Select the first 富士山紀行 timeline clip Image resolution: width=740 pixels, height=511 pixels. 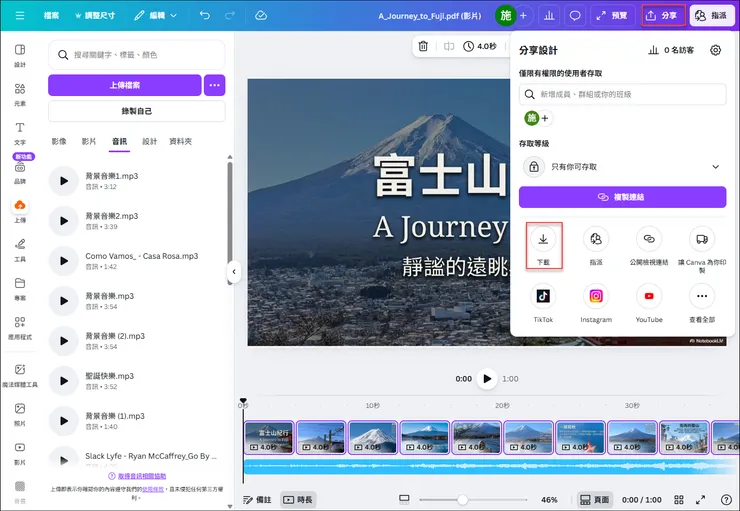pos(269,437)
